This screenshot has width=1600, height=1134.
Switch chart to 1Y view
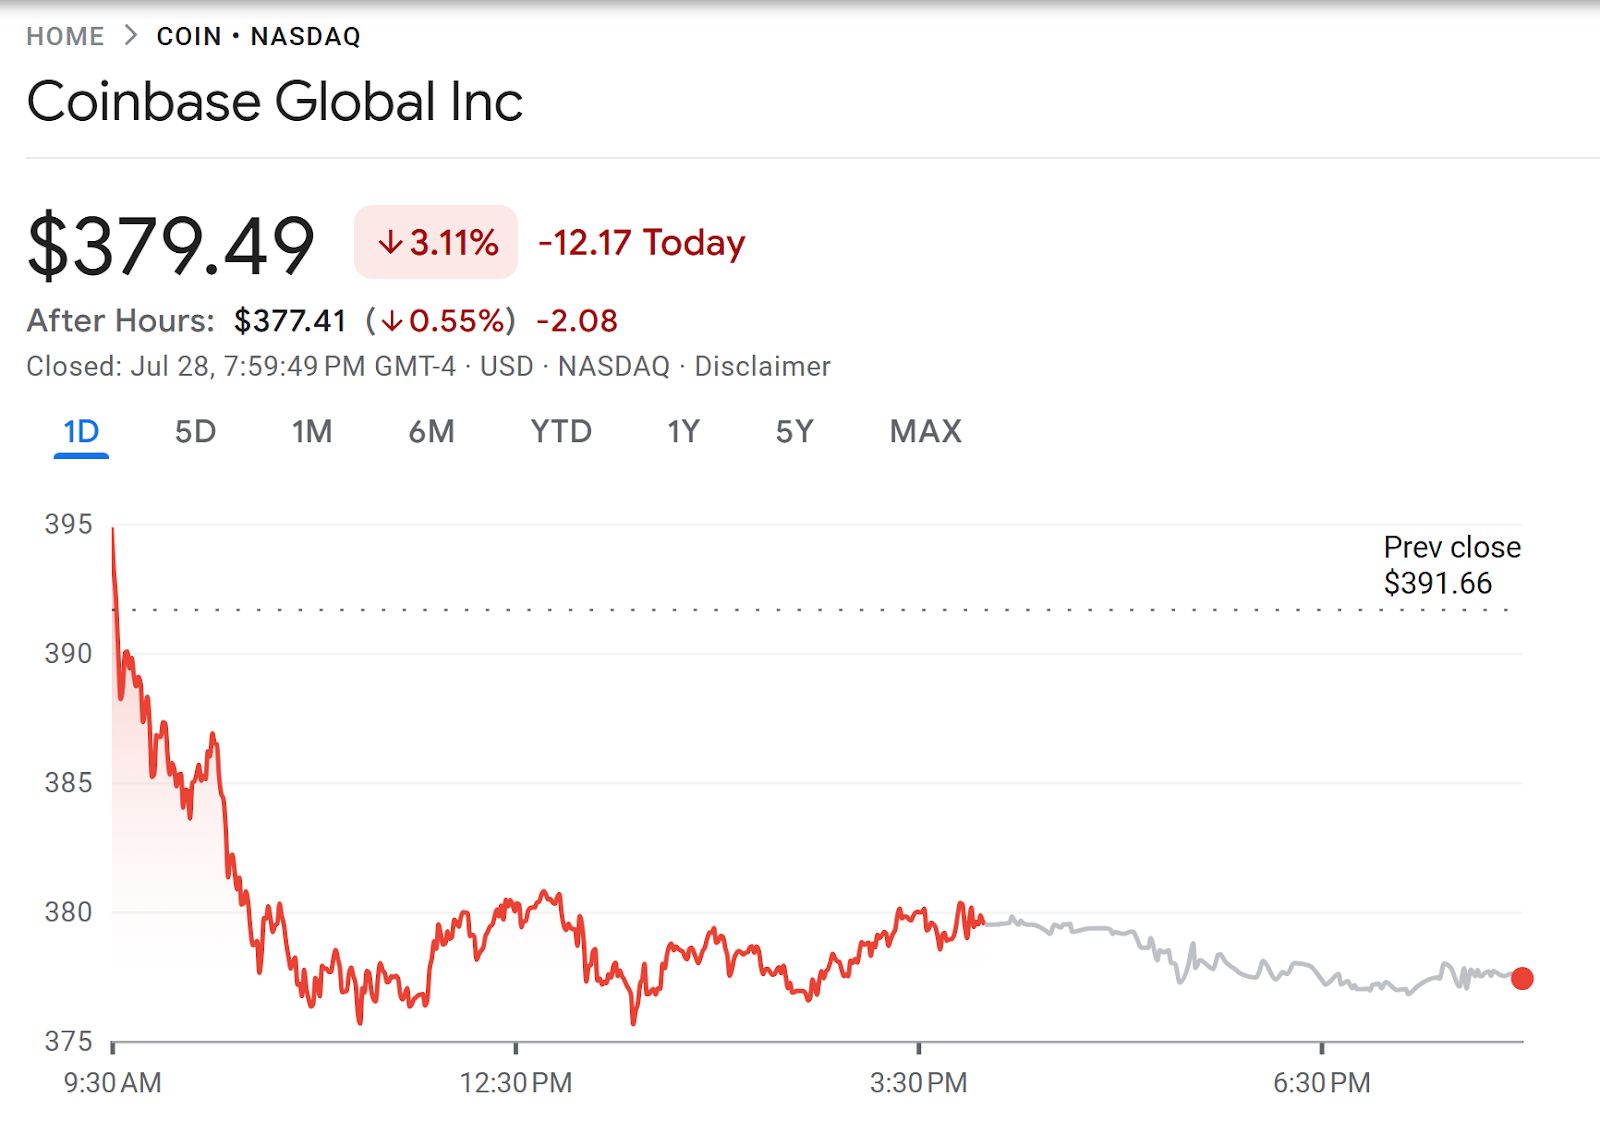click(x=685, y=431)
